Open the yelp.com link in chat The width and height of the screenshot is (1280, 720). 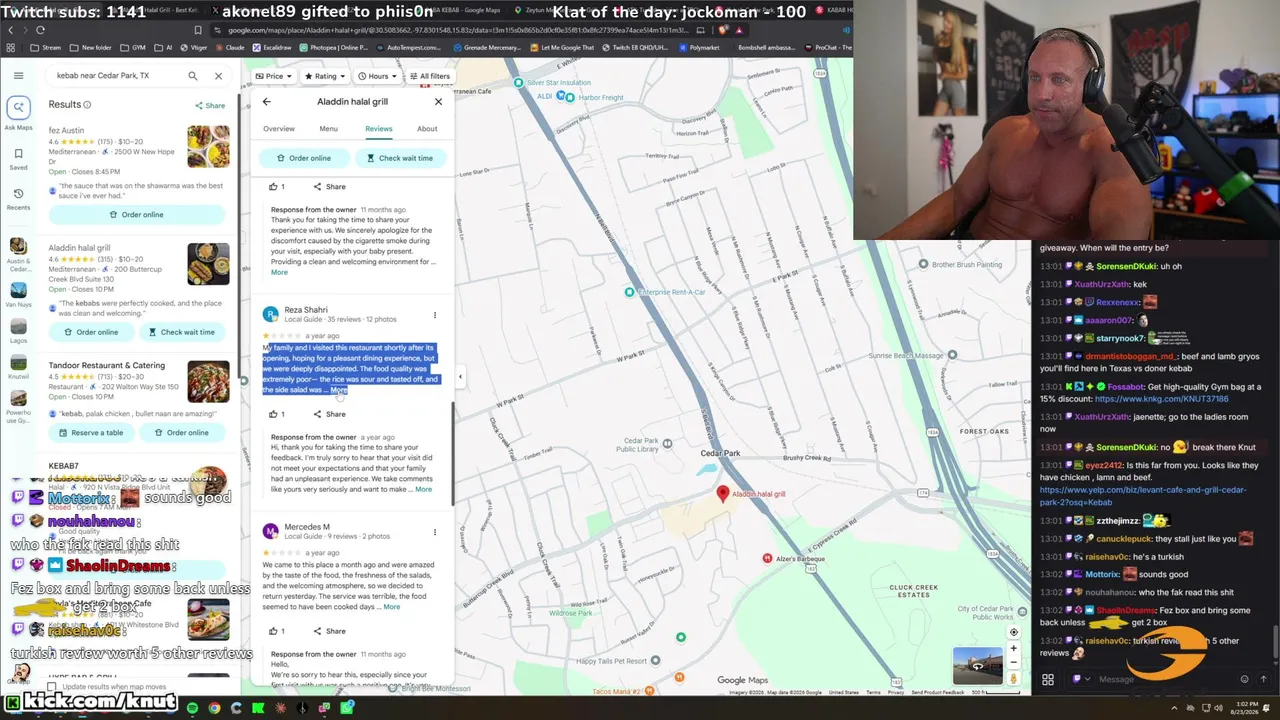click(1143, 496)
